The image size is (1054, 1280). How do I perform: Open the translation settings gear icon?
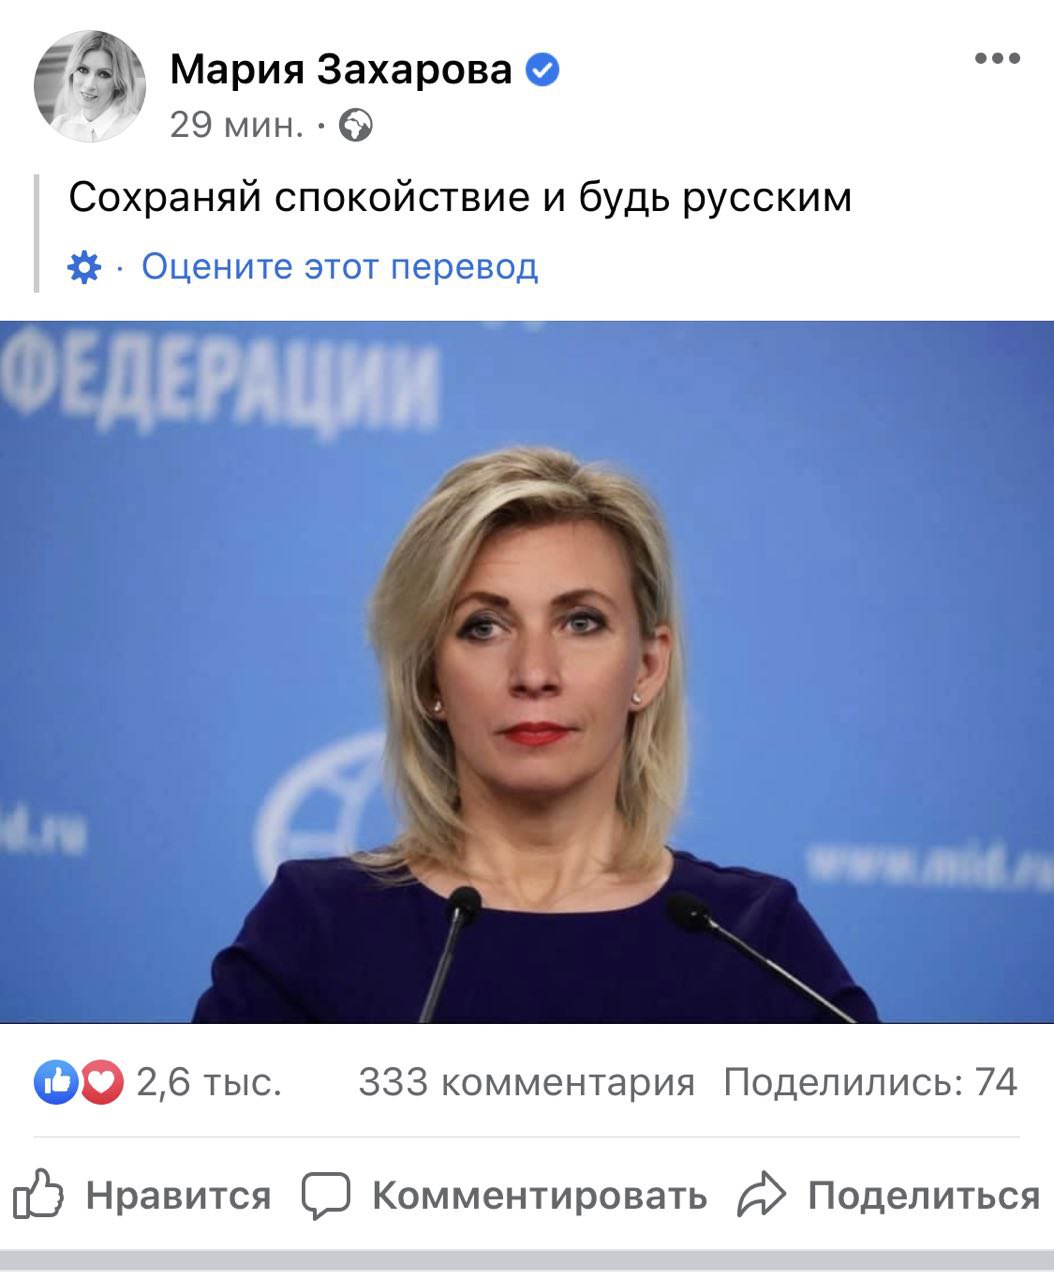click(84, 267)
